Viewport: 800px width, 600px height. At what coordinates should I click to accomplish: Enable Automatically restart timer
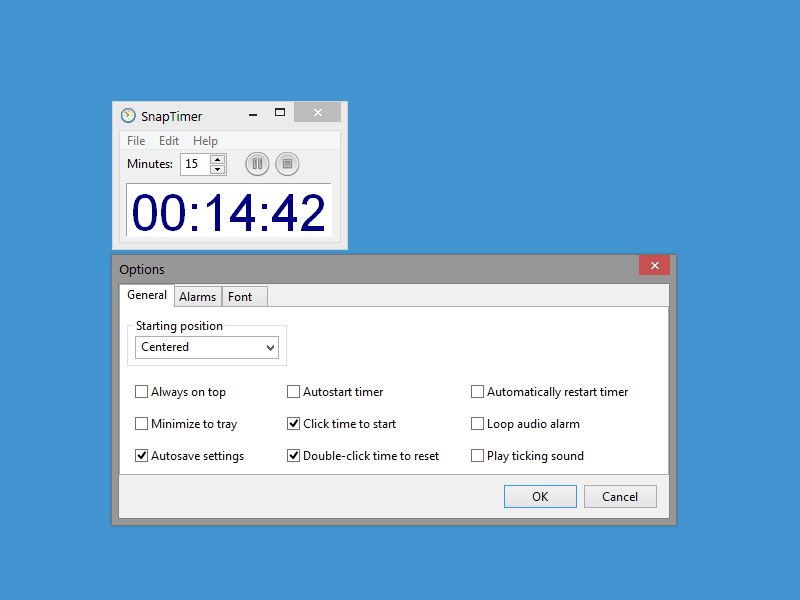point(477,392)
